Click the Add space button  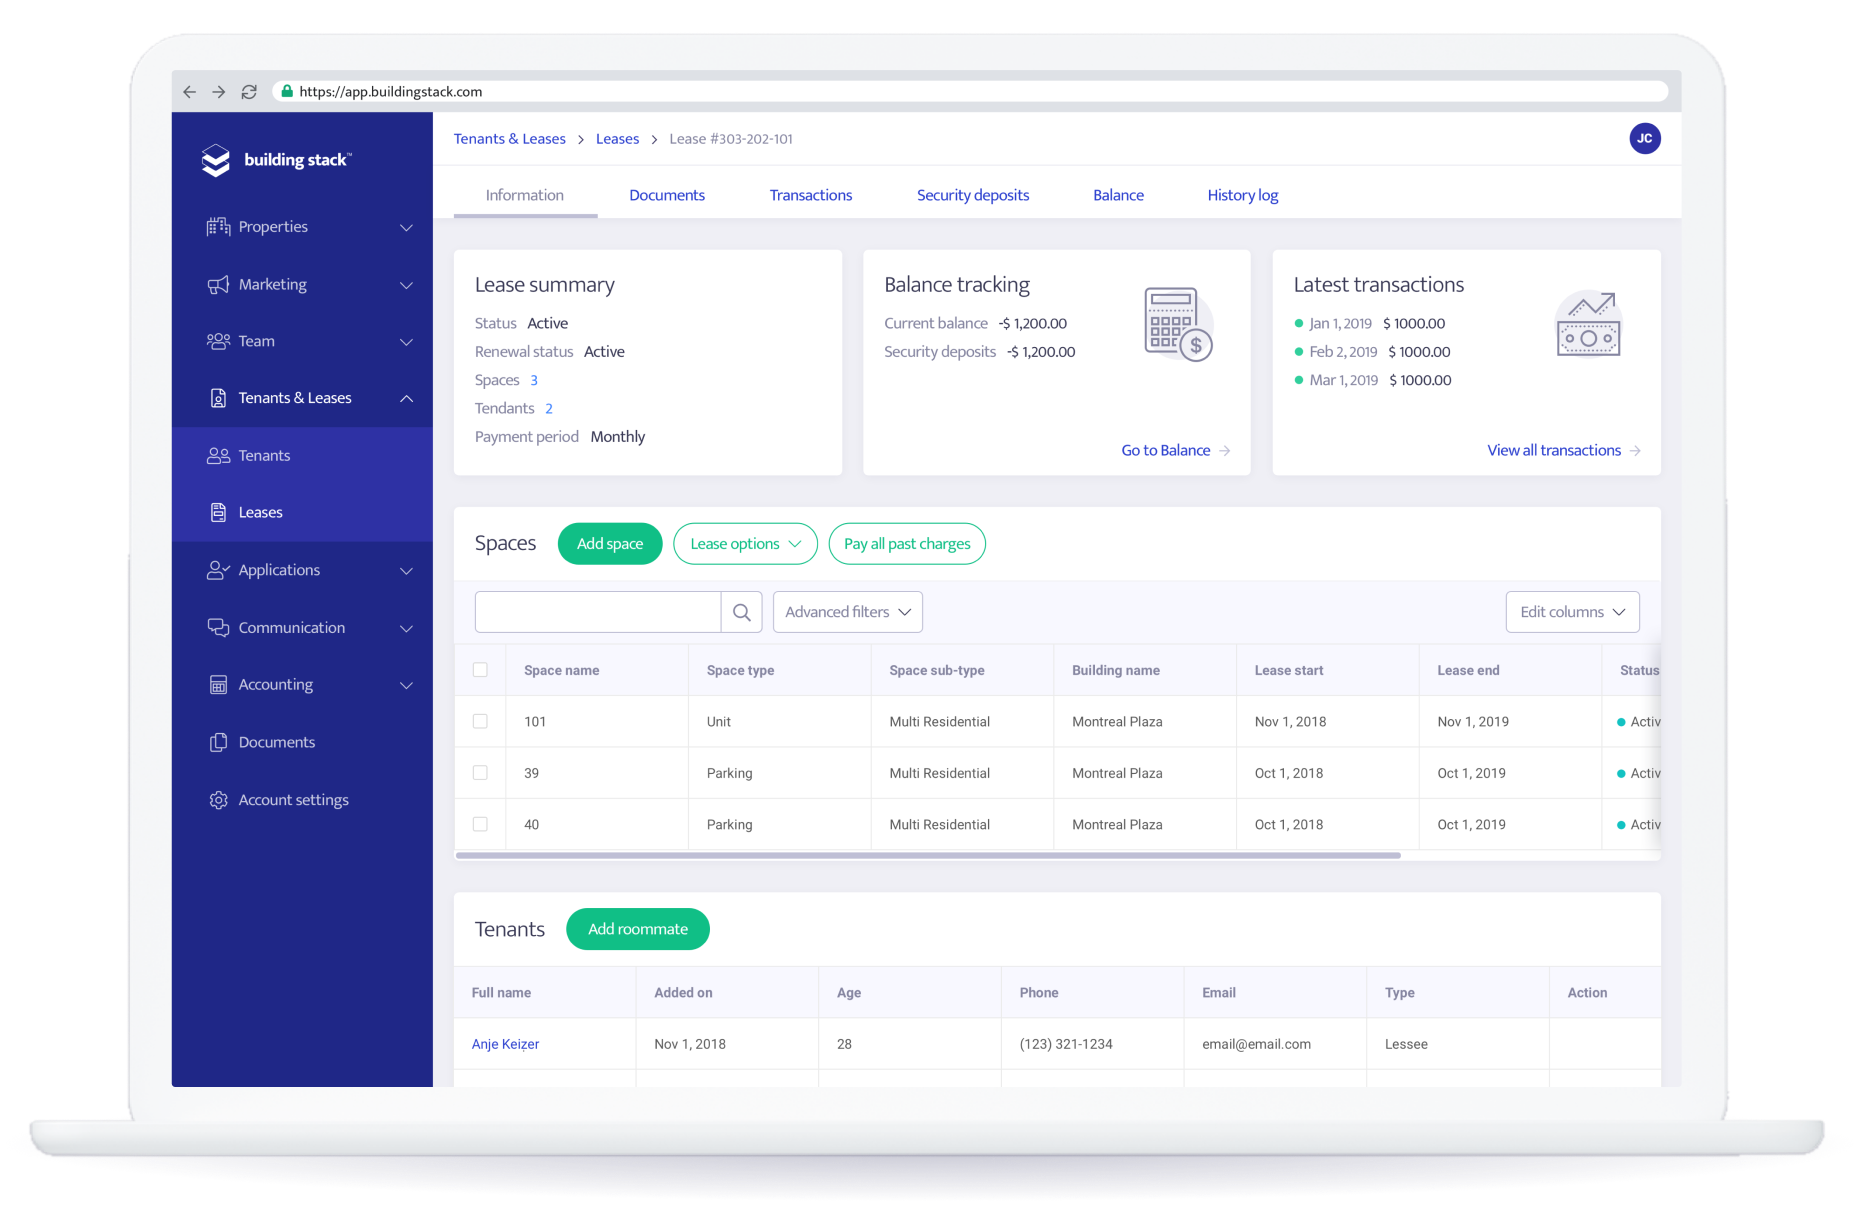[609, 543]
